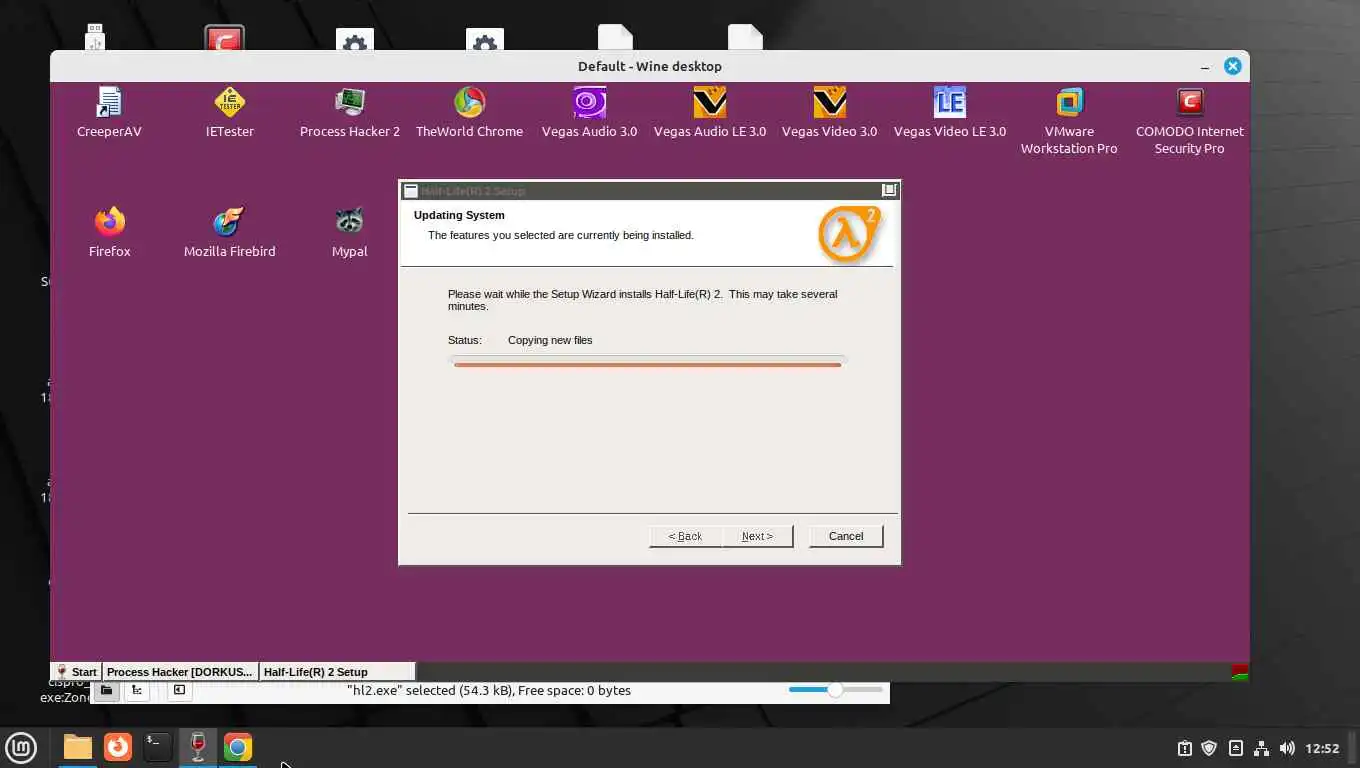Open the 12:52 clock calendar
Viewport: 1360px width, 768px height.
tap(1322, 748)
